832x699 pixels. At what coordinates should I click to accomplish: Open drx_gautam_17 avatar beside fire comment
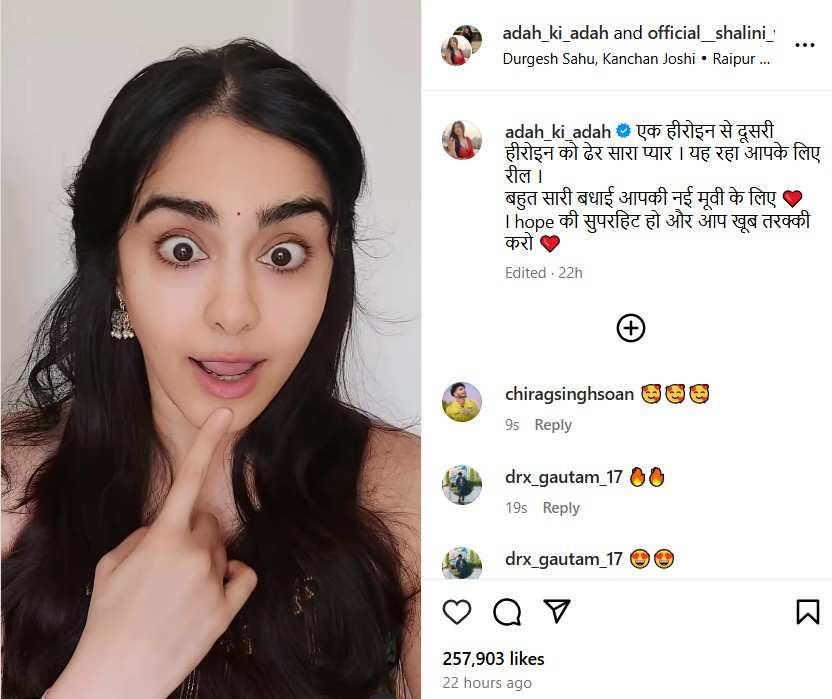point(462,485)
